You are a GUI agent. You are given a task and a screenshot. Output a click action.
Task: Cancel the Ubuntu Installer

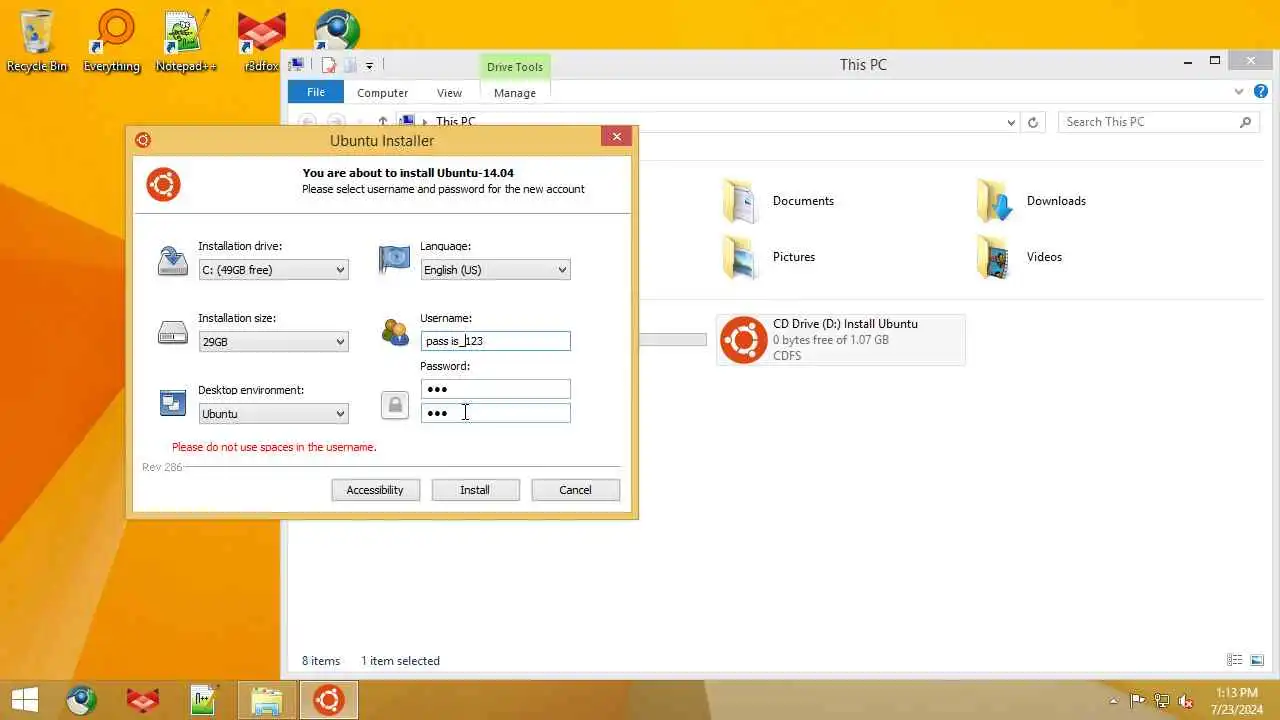575,490
